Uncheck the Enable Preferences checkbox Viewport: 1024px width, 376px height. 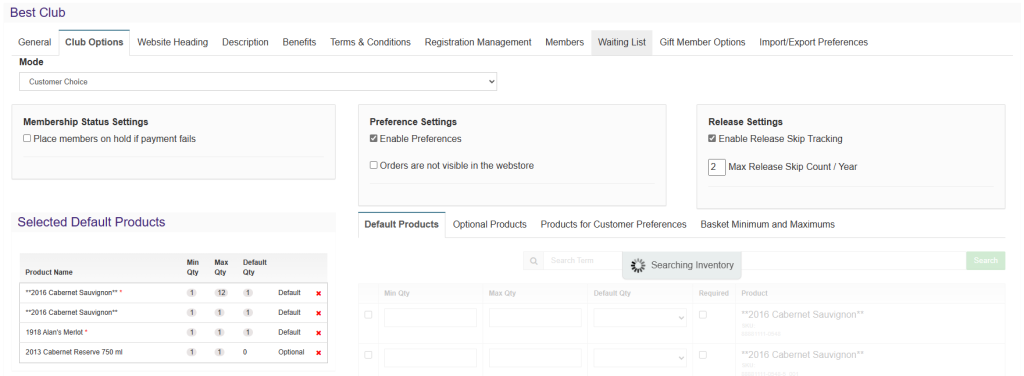374,138
